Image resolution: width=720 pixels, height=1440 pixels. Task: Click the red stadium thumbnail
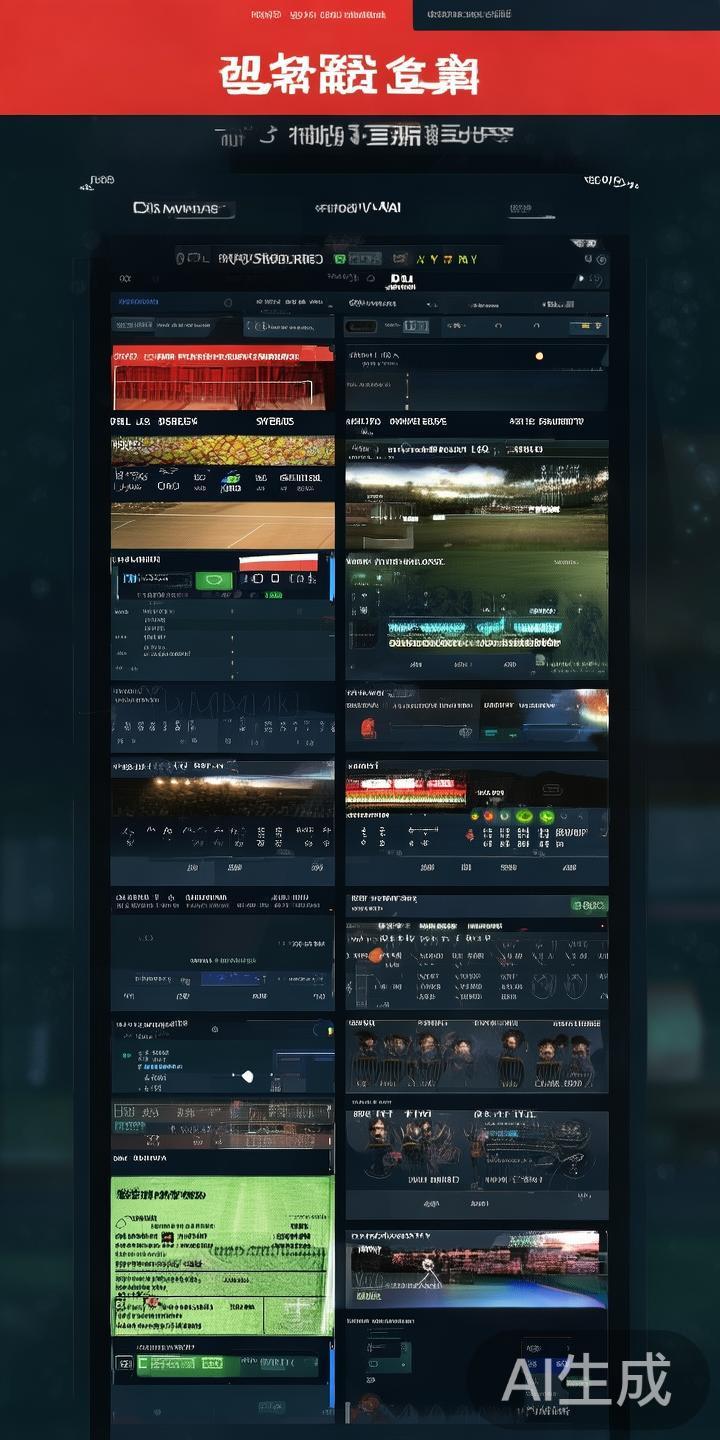click(222, 378)
